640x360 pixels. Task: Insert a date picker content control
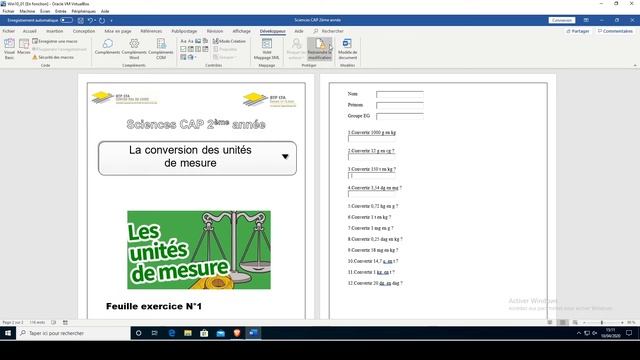click(205, 49)
